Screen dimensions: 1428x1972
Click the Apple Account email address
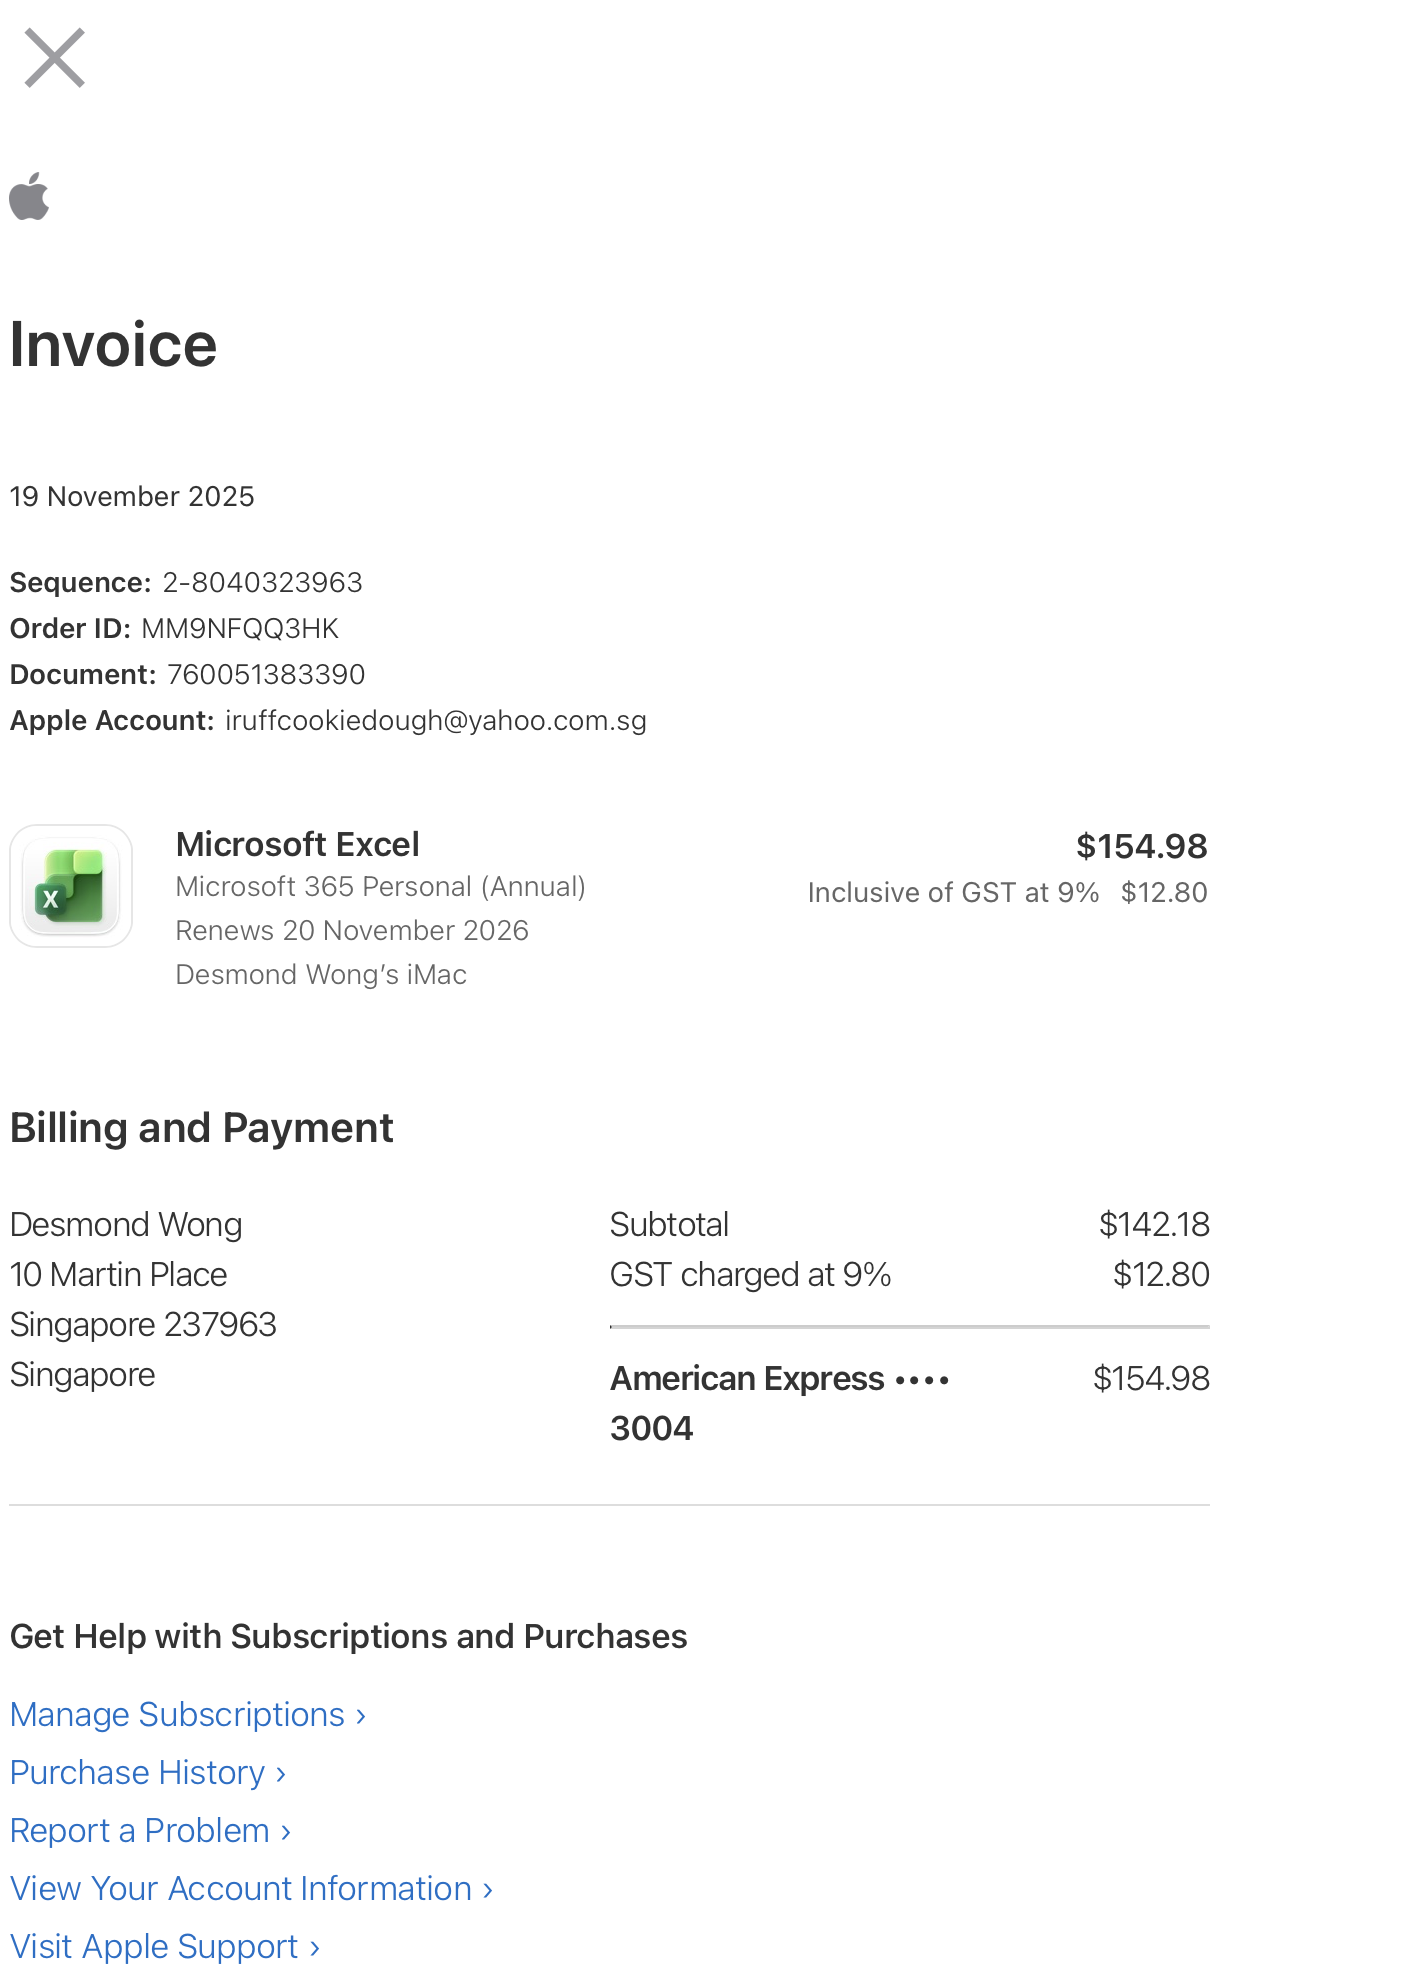[436, 720]
